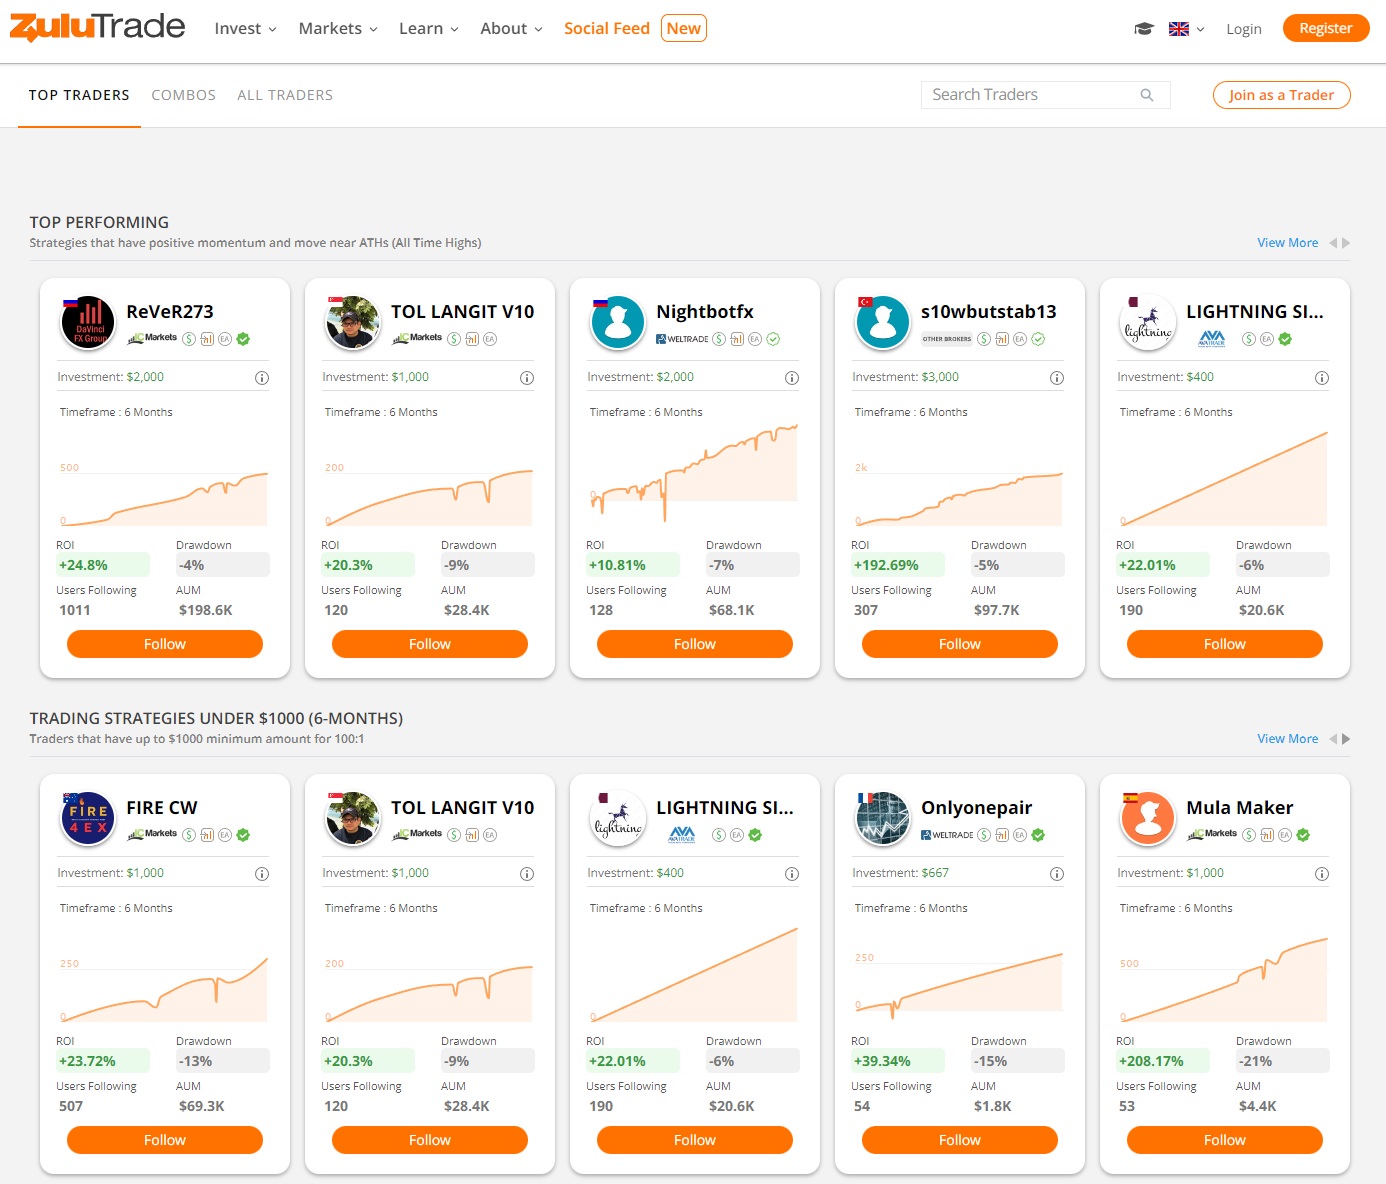Switch to the Combos tab
This screenshot has height=1184, width=1386.
pyautogui.click(x=183, y=95)
